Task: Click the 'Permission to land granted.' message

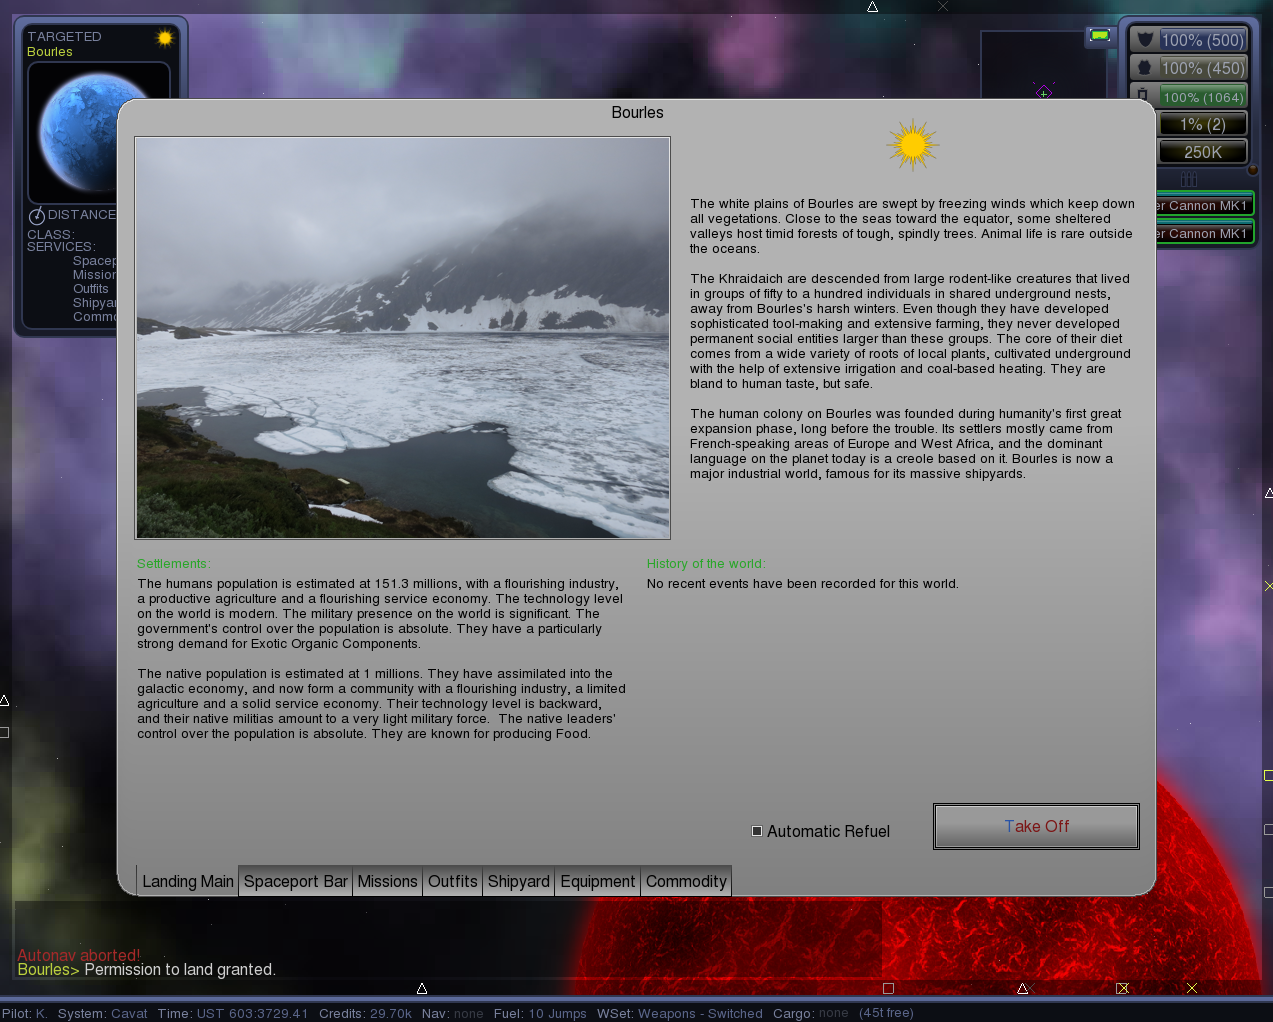Action: (x=180, y=970)
